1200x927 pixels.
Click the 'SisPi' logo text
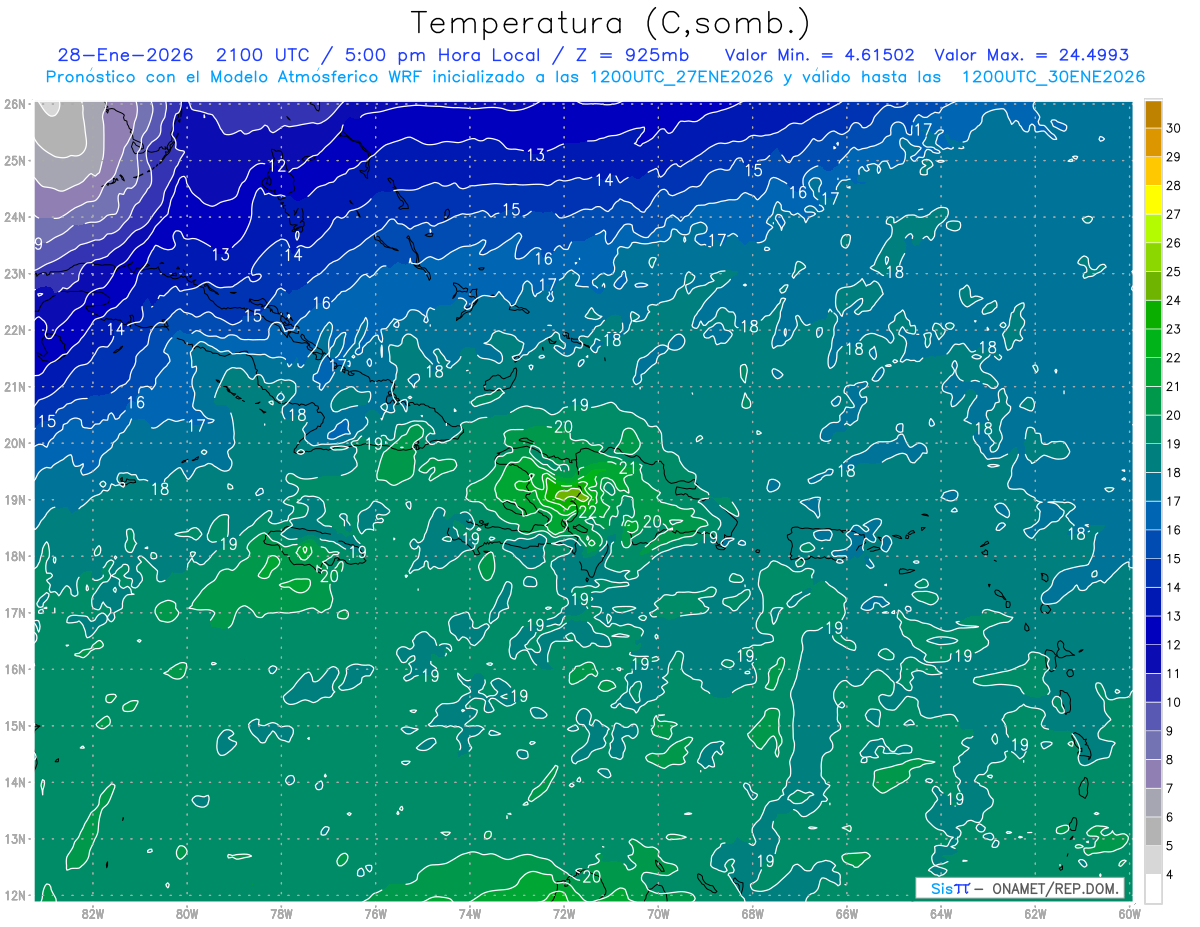[949, 888]
